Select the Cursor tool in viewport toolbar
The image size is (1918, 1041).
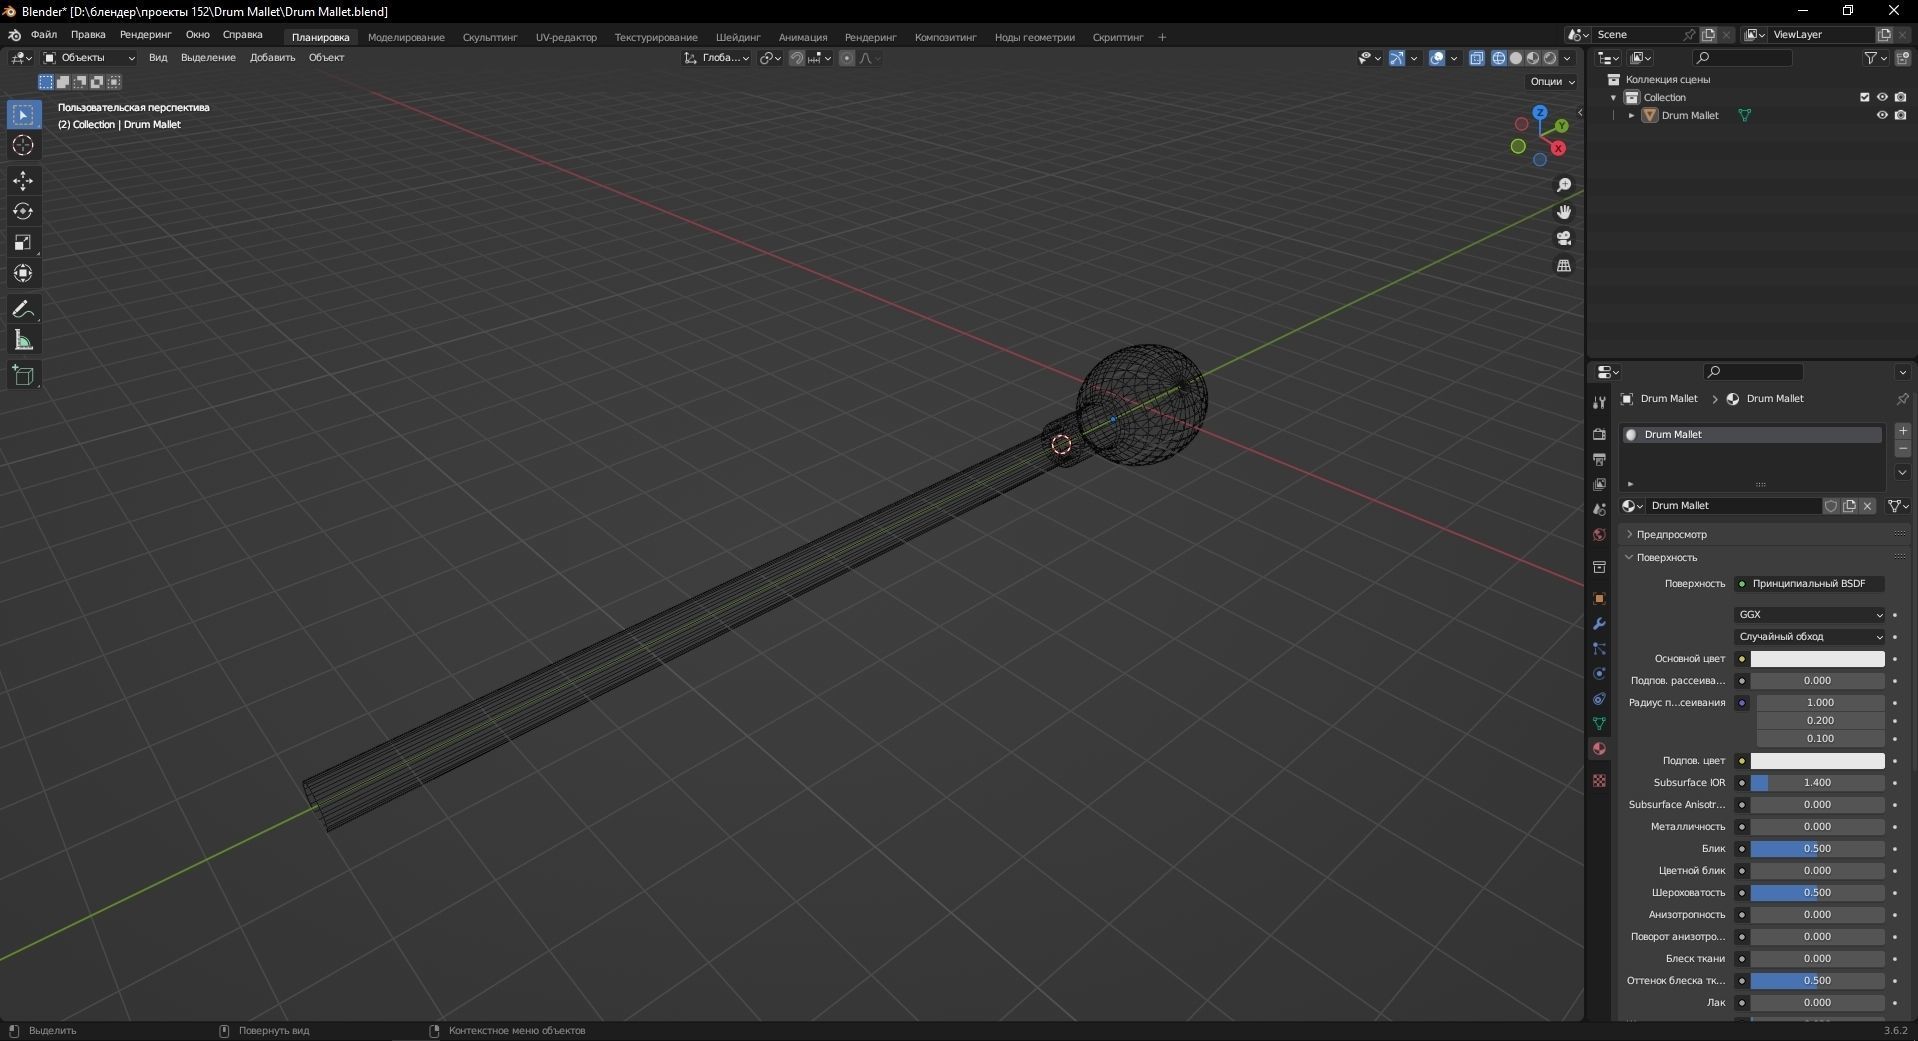[x=23, y=146]
